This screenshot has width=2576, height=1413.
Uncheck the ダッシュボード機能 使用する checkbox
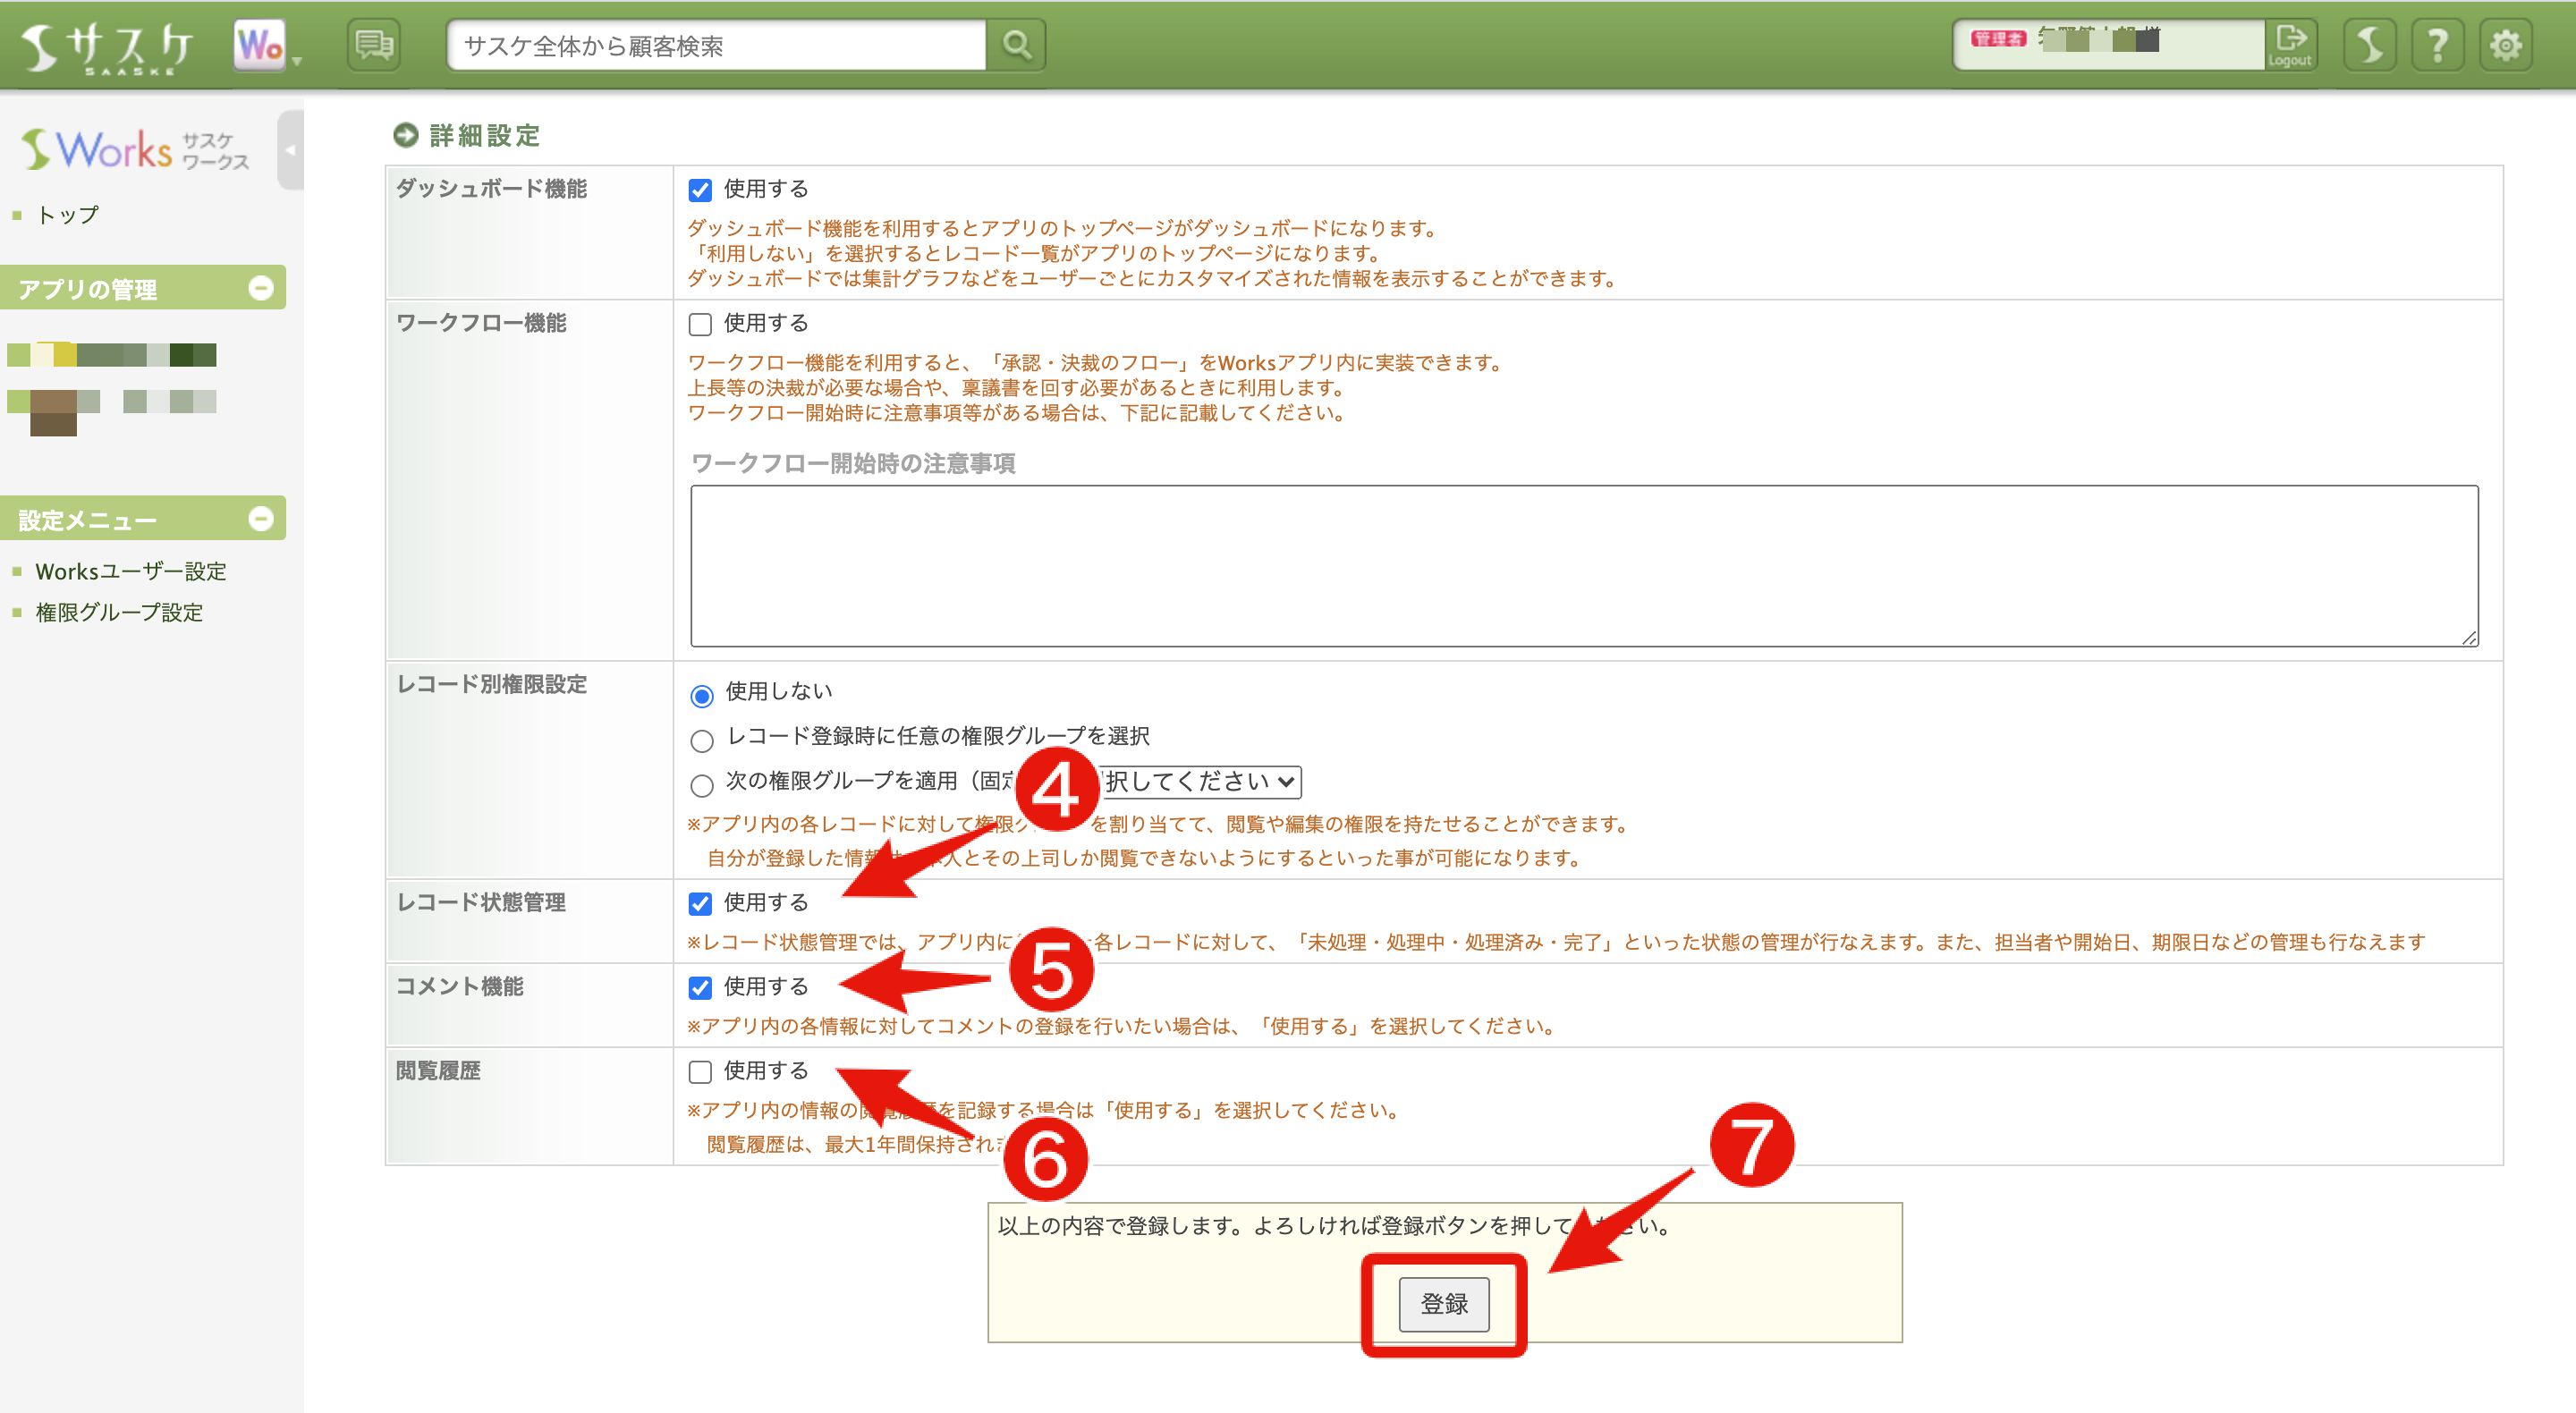tap(700, 190)
